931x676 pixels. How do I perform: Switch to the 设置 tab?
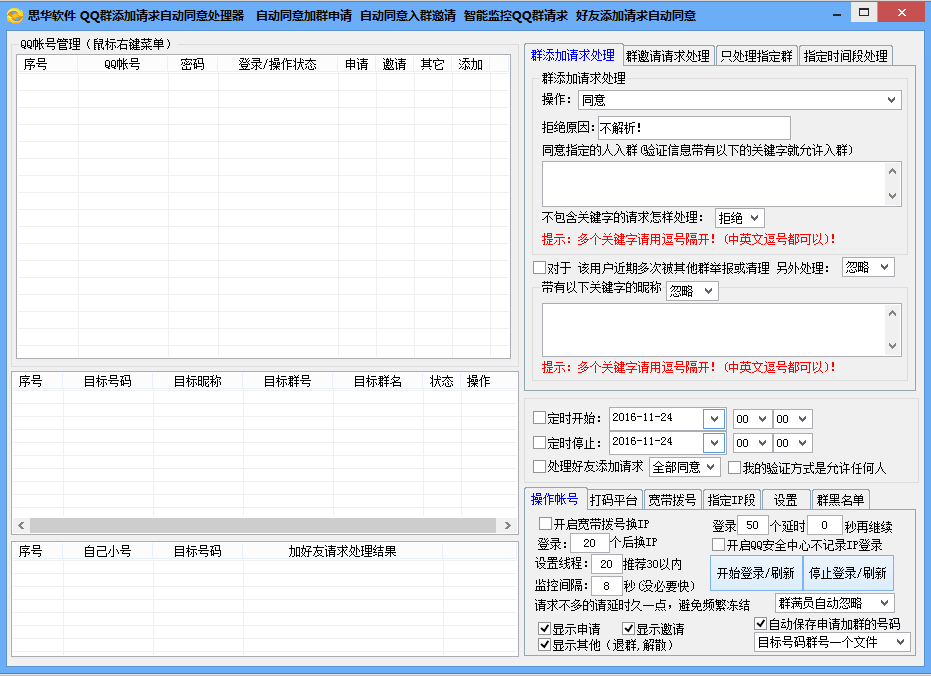tap(786, 500)
